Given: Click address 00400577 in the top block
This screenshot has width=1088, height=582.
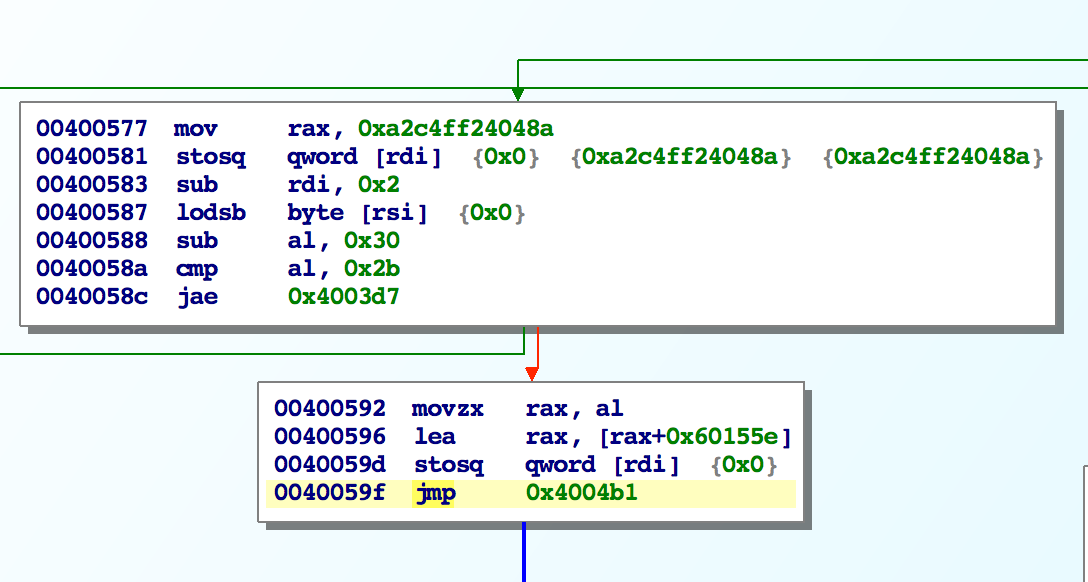Looking at the screenshot, I should 91,129.
